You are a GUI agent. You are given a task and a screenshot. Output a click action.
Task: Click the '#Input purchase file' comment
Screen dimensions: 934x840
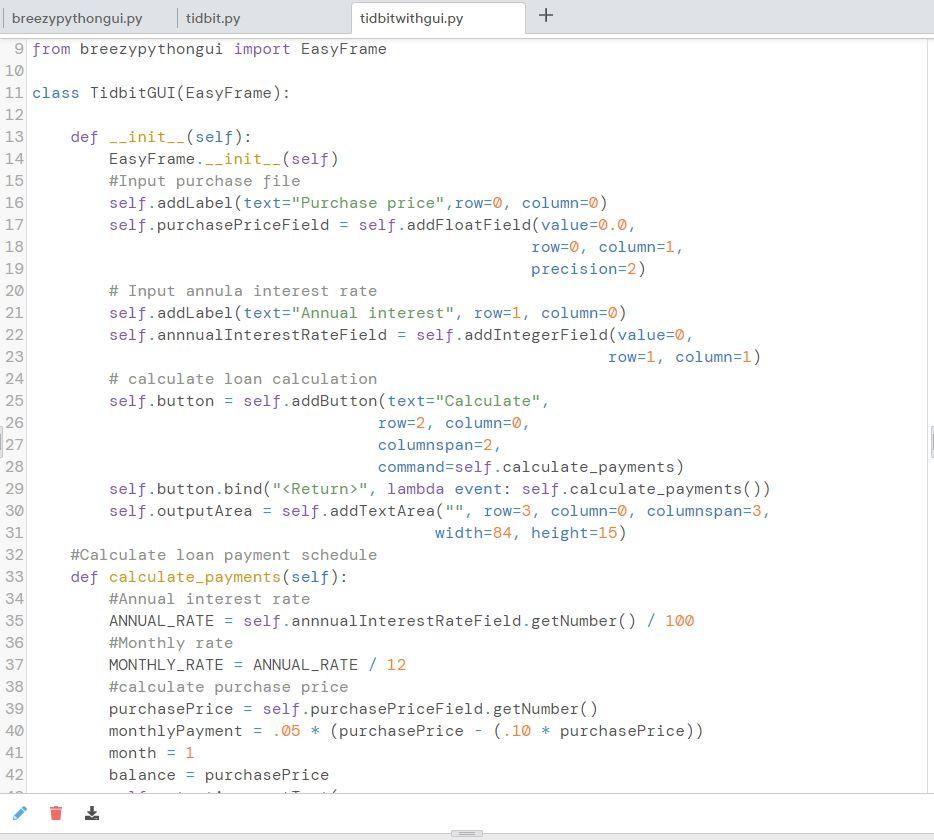pos(205,181)
